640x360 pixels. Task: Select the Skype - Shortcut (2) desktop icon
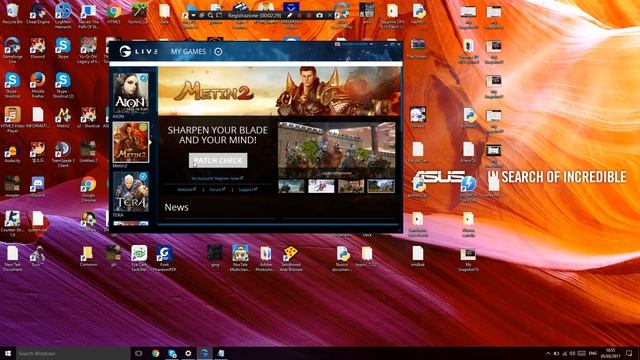coord(63,85)
